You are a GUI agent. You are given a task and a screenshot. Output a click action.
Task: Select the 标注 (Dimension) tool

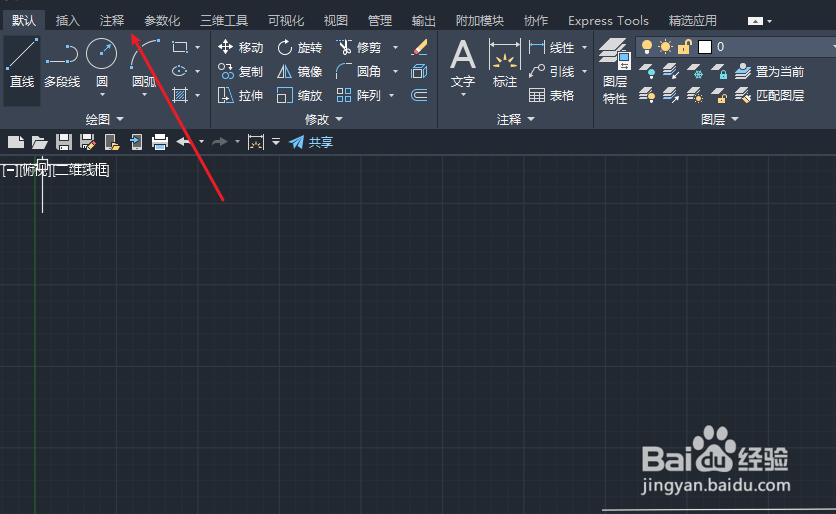click(x=504, y=64)
